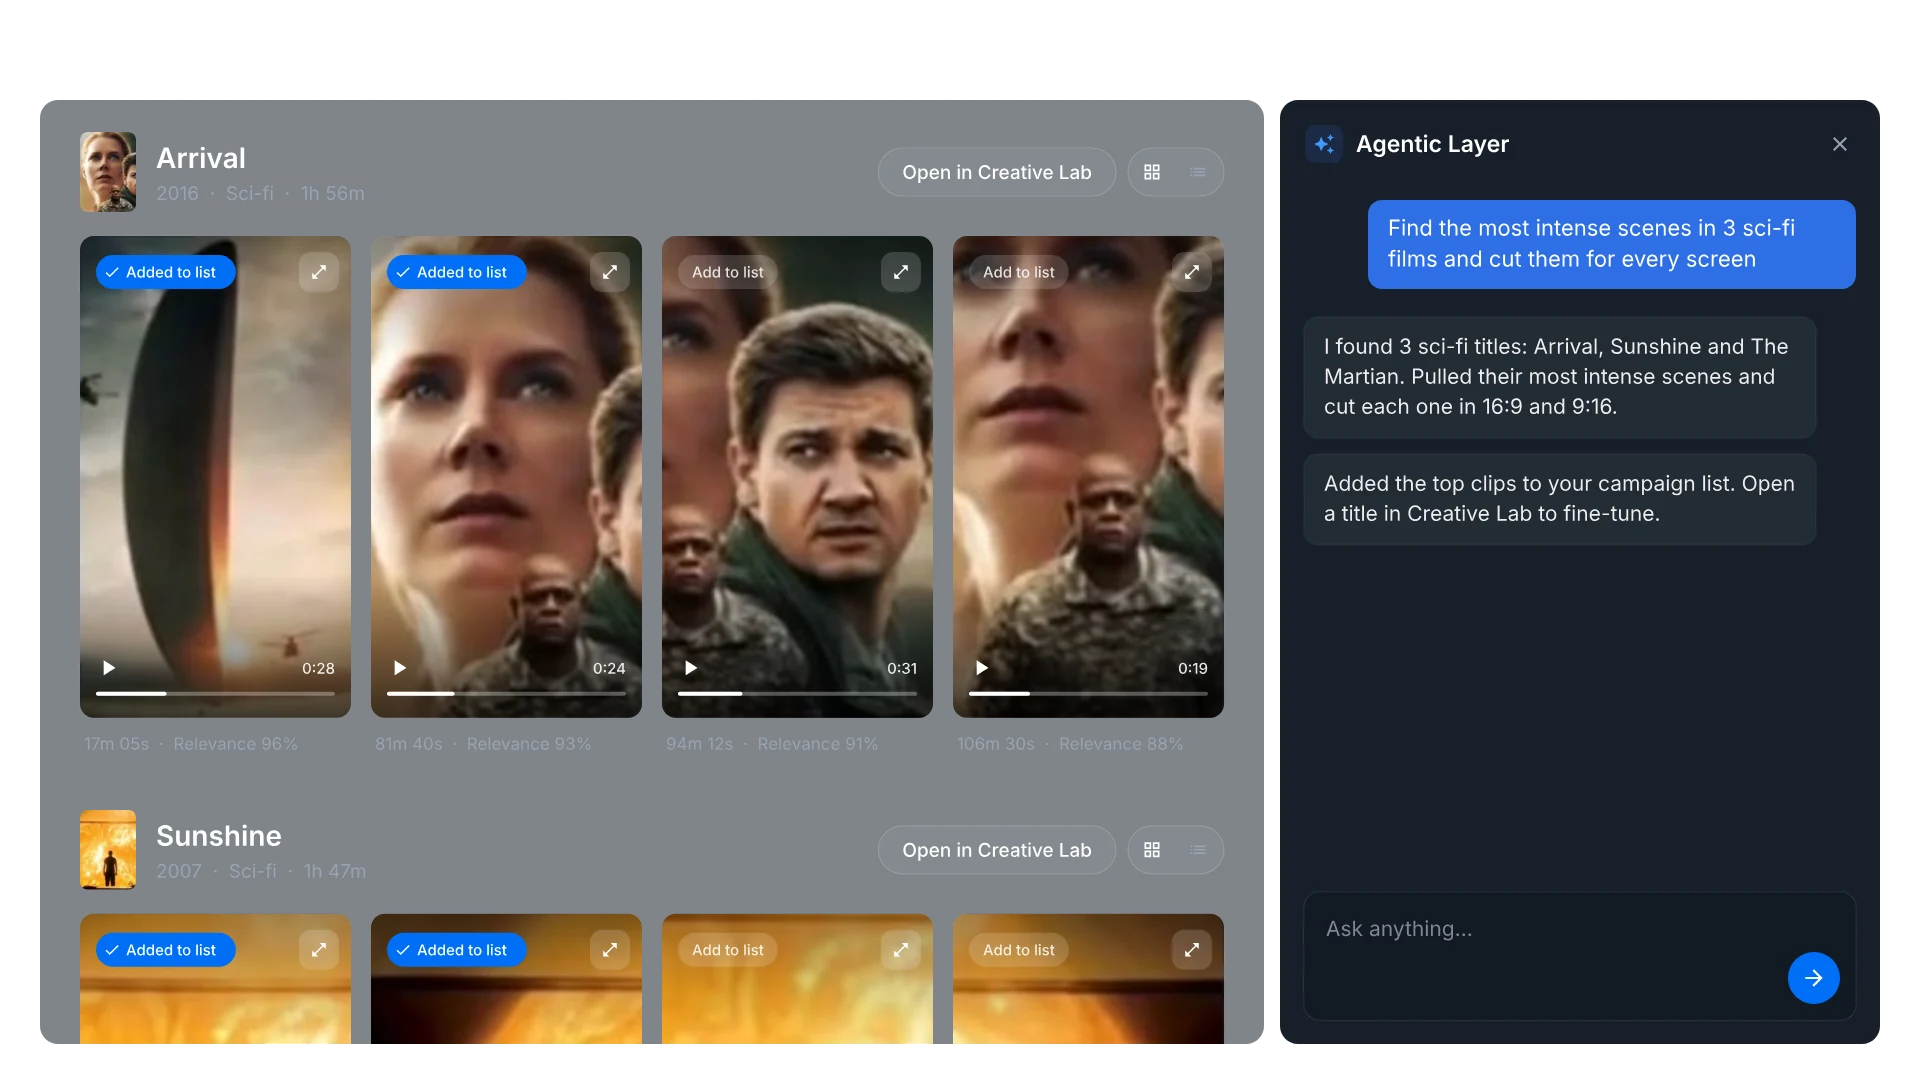Click the Sunshine movie poster thumbnail

(108, 850)
